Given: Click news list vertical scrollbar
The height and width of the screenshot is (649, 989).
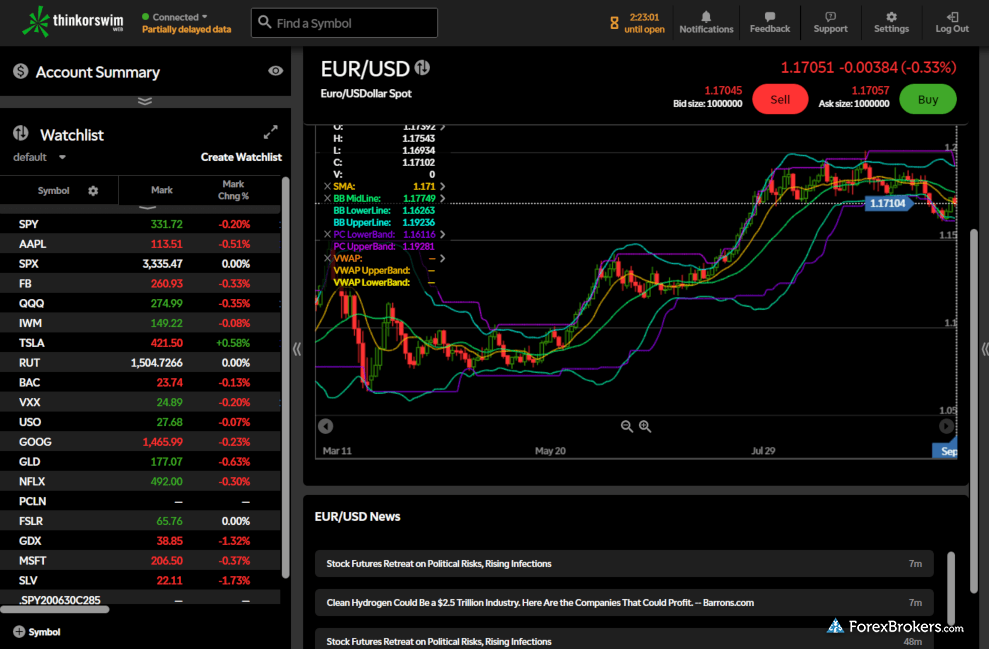Looking at the screenshot, I should coord(951,588).
